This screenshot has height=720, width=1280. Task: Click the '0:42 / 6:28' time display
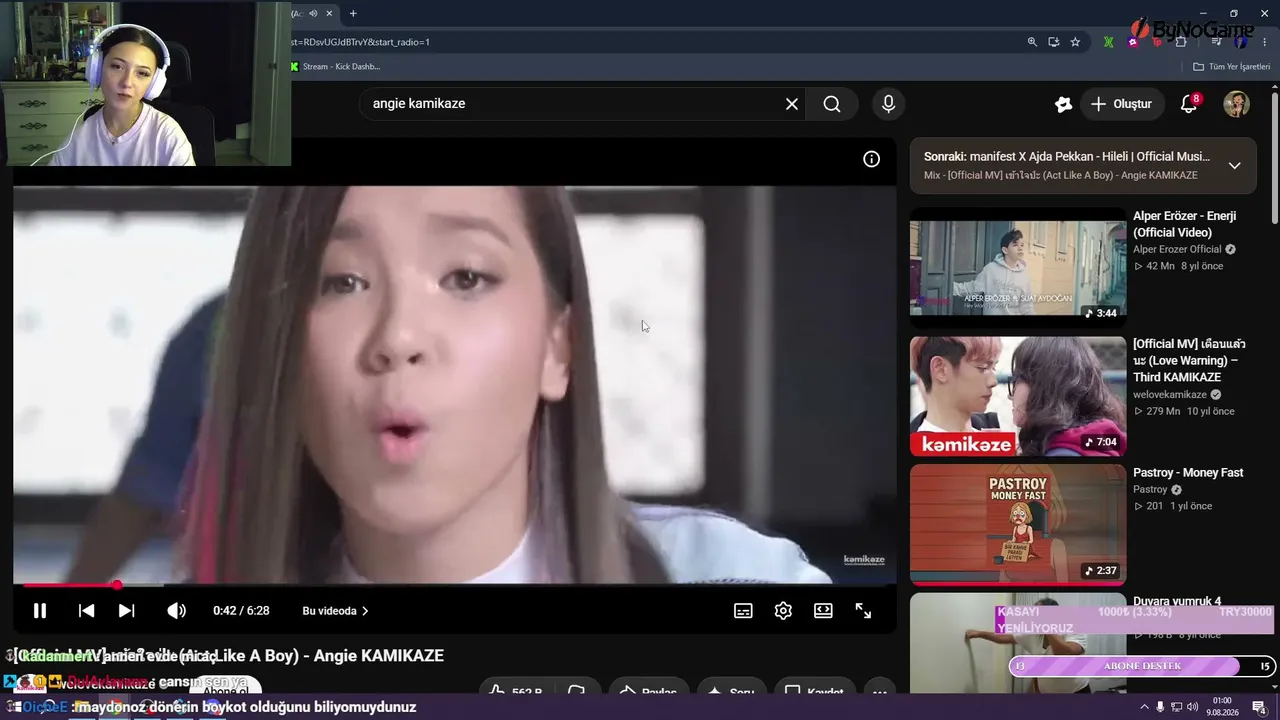point(241,611)
